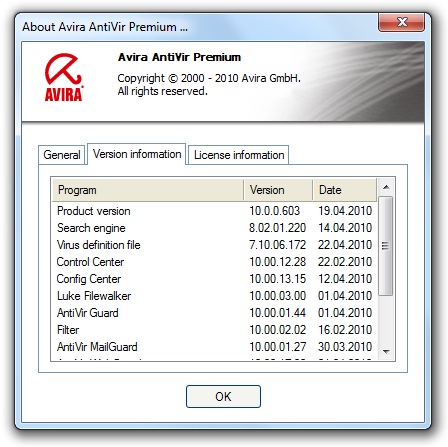Click the date 22.04.2010
The width and height of the screenshot is (448, 447).
coord(345,245)
